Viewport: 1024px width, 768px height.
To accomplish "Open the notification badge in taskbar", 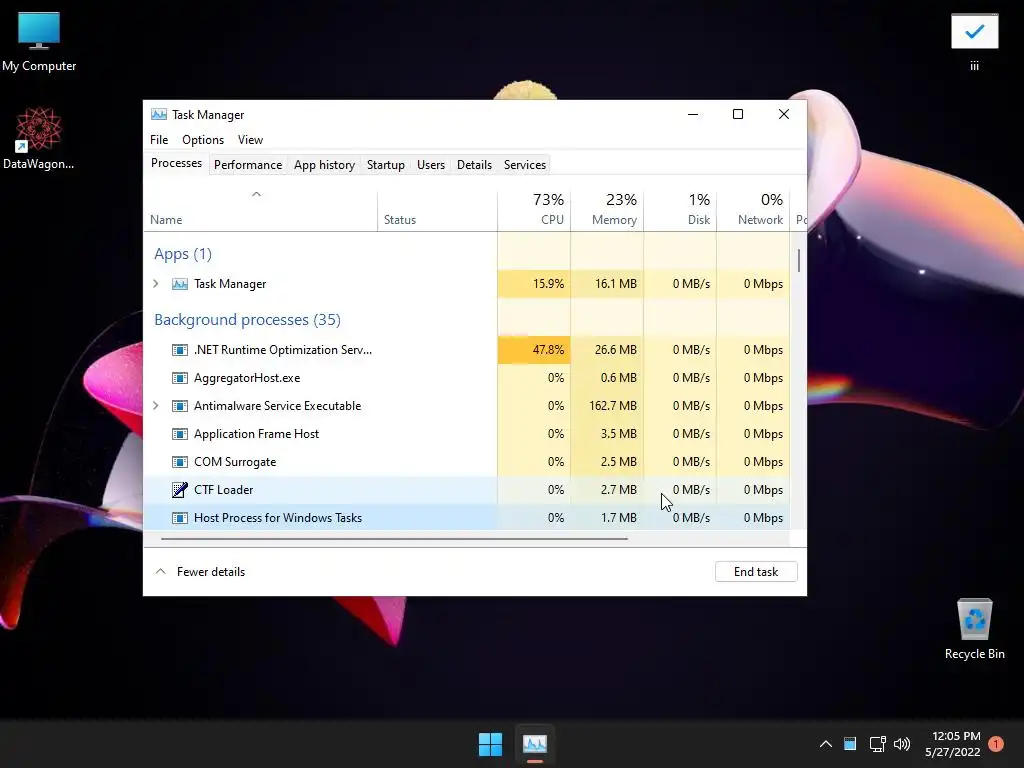I will (x=996, y=744).
